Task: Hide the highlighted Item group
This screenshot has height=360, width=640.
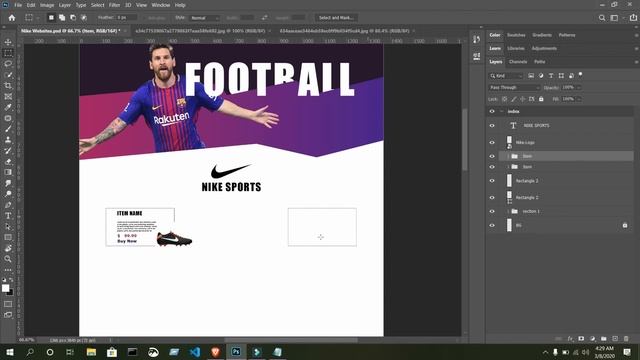Action: pyautogui.click(x=492, y=156)
